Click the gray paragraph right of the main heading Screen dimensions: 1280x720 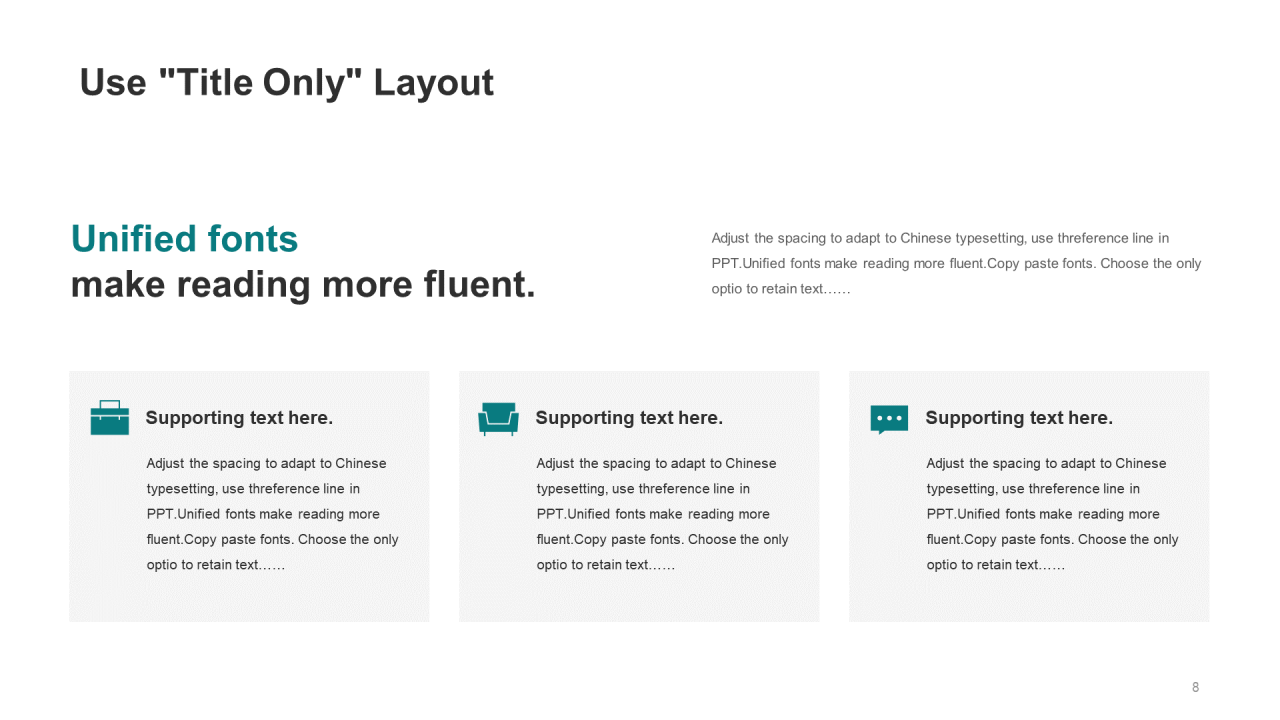[x=955, y=264]
